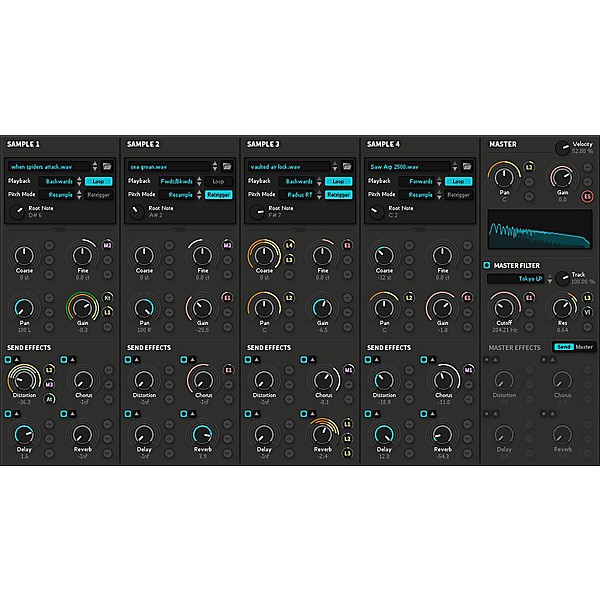This screenshot has width=600, height=600.
Task: Select L4 modulator badge on Sample 3 Coarse
Action: (x=289, y=245)
